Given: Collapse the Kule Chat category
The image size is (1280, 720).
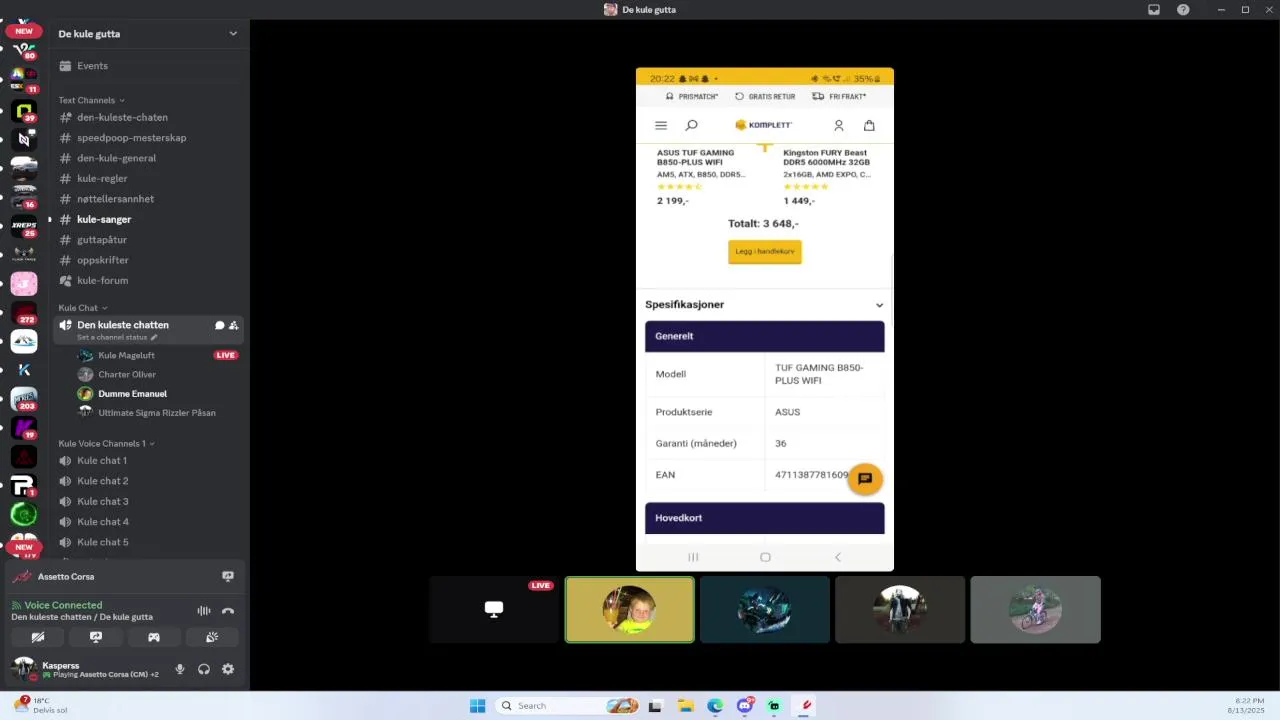Looking at the screenshot, I should [x=82, y=308].
